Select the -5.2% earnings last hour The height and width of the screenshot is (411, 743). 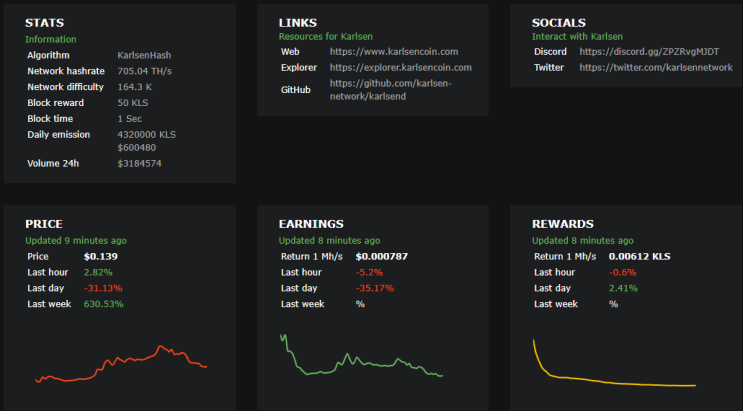[369, 273]
